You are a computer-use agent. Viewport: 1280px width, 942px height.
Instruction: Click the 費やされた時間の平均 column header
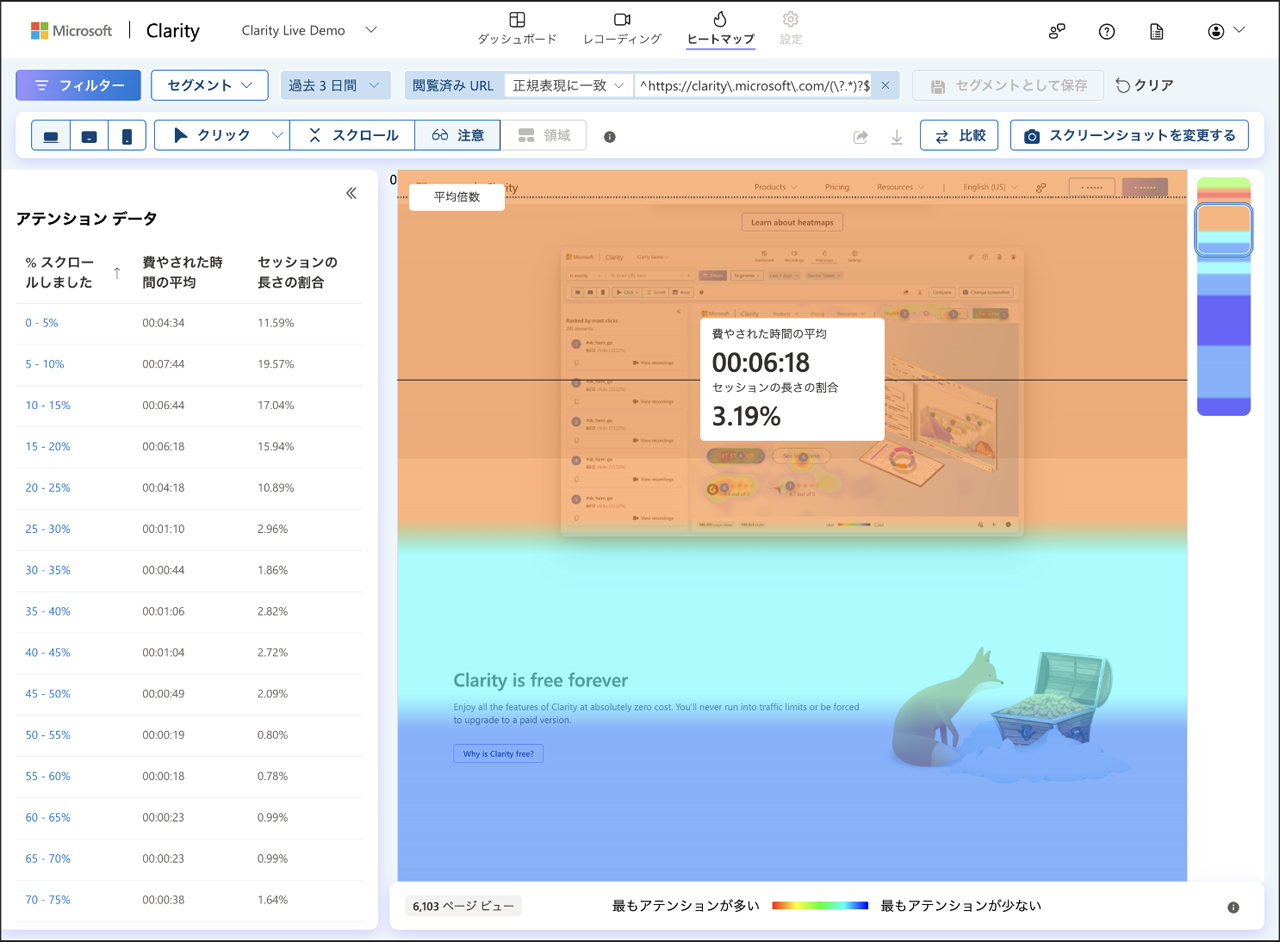(x=182, y=272)
